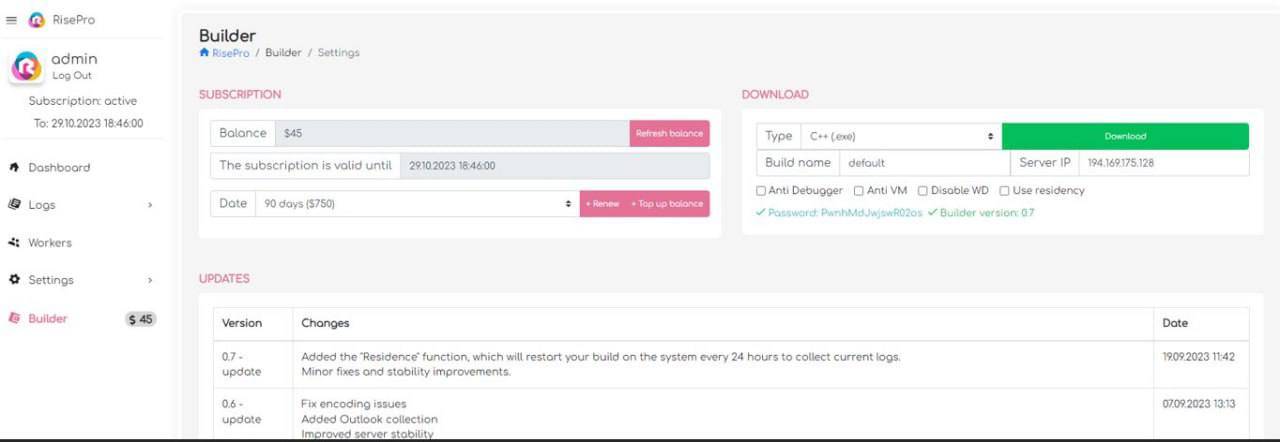
Task: Enable the Anti Debugger checkbox
Action: coord(761,190)
